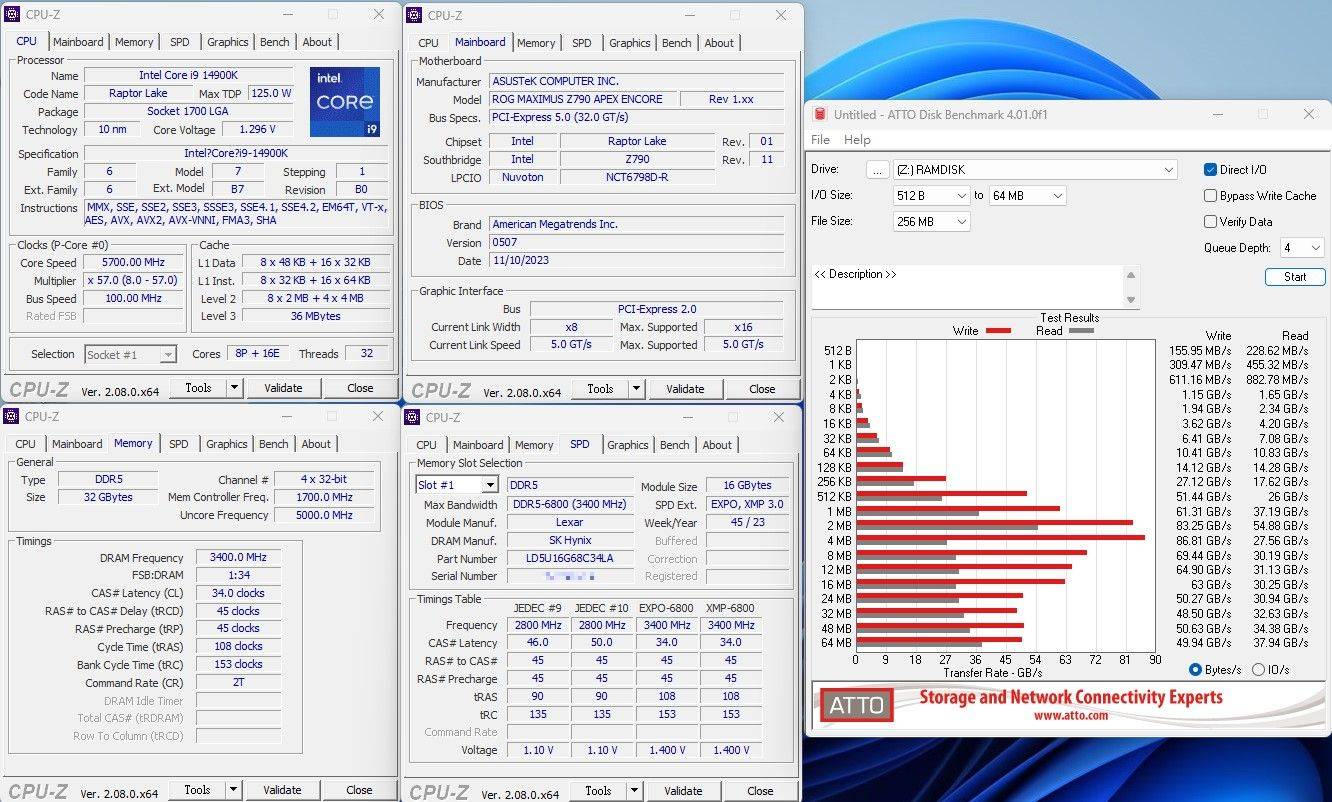The image size is (1332, 802).
Task: Click the Description text field
Action: point(968,287)
